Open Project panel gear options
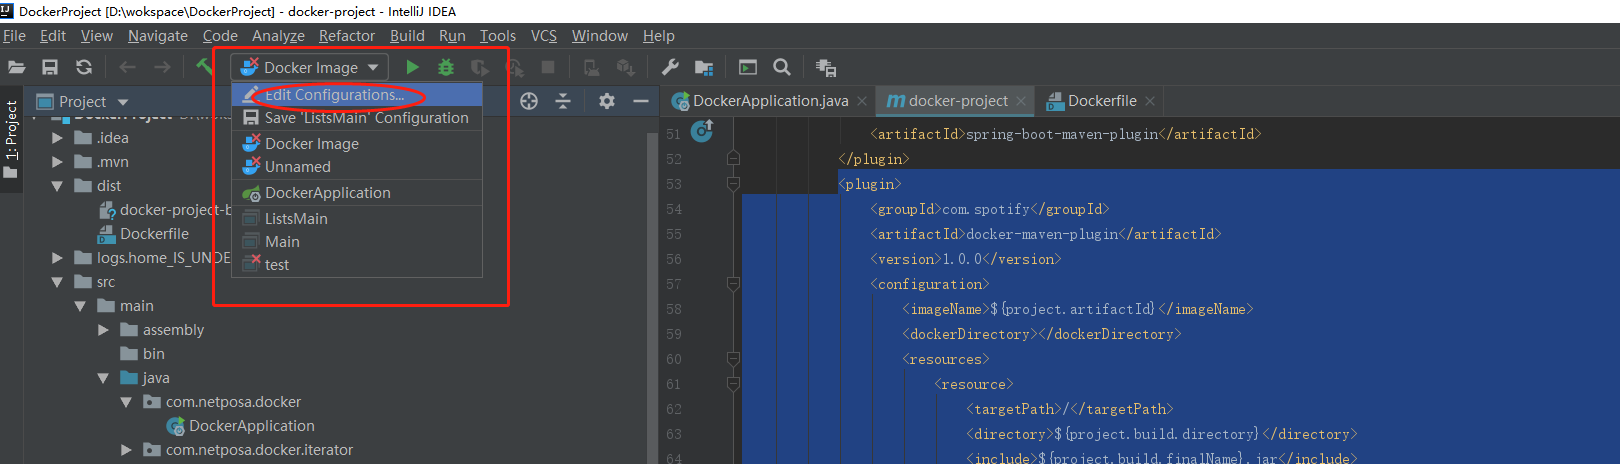Screen dimensions: 1620x464 click(607, 101)
